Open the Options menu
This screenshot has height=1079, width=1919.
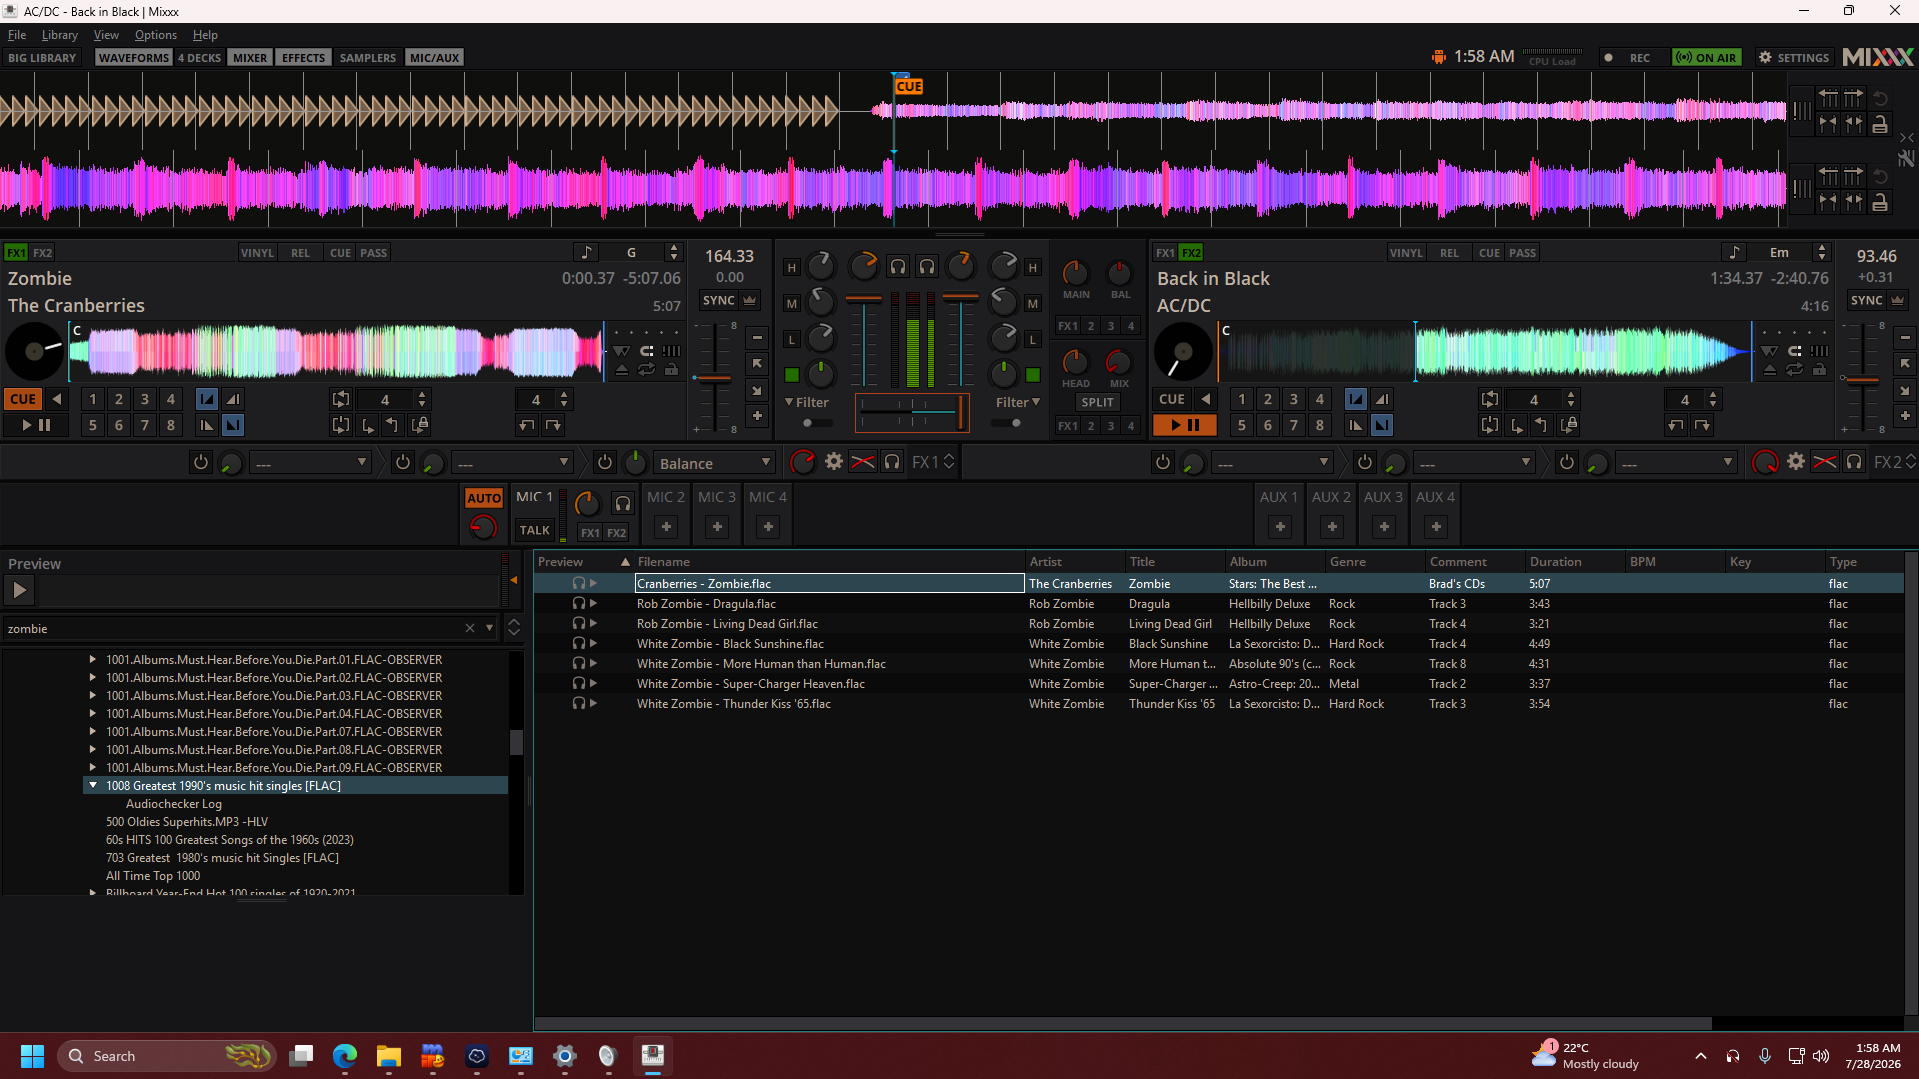click(156, 34)
